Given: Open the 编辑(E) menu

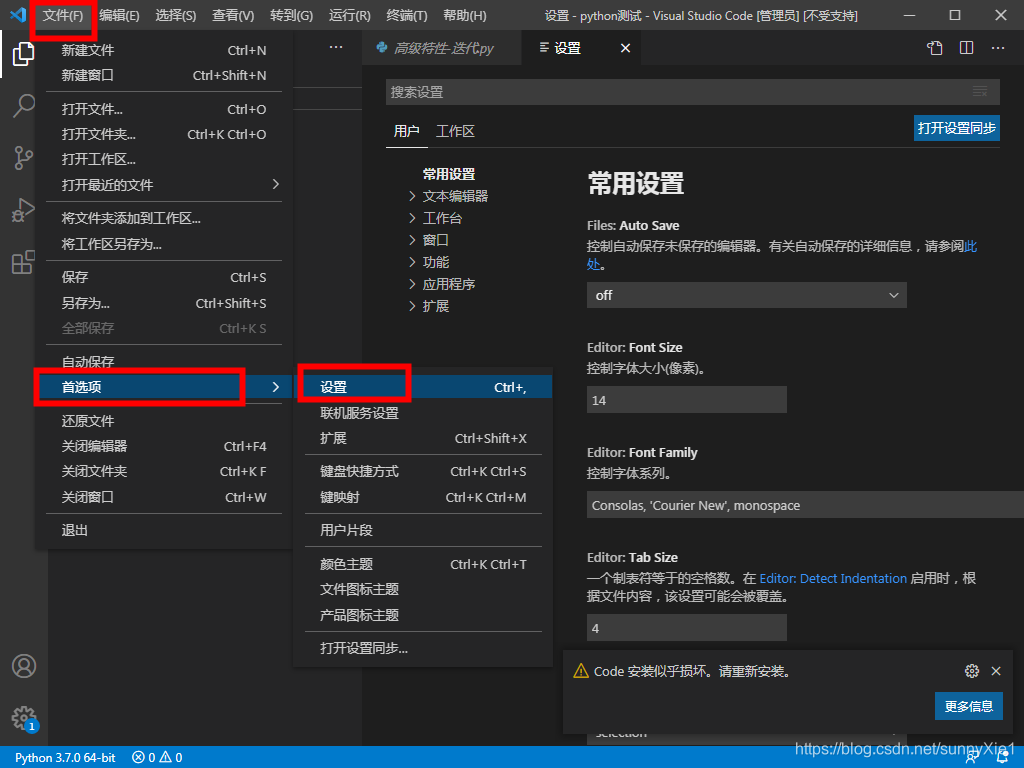Looking at the screenshot, I should [120, 15].
